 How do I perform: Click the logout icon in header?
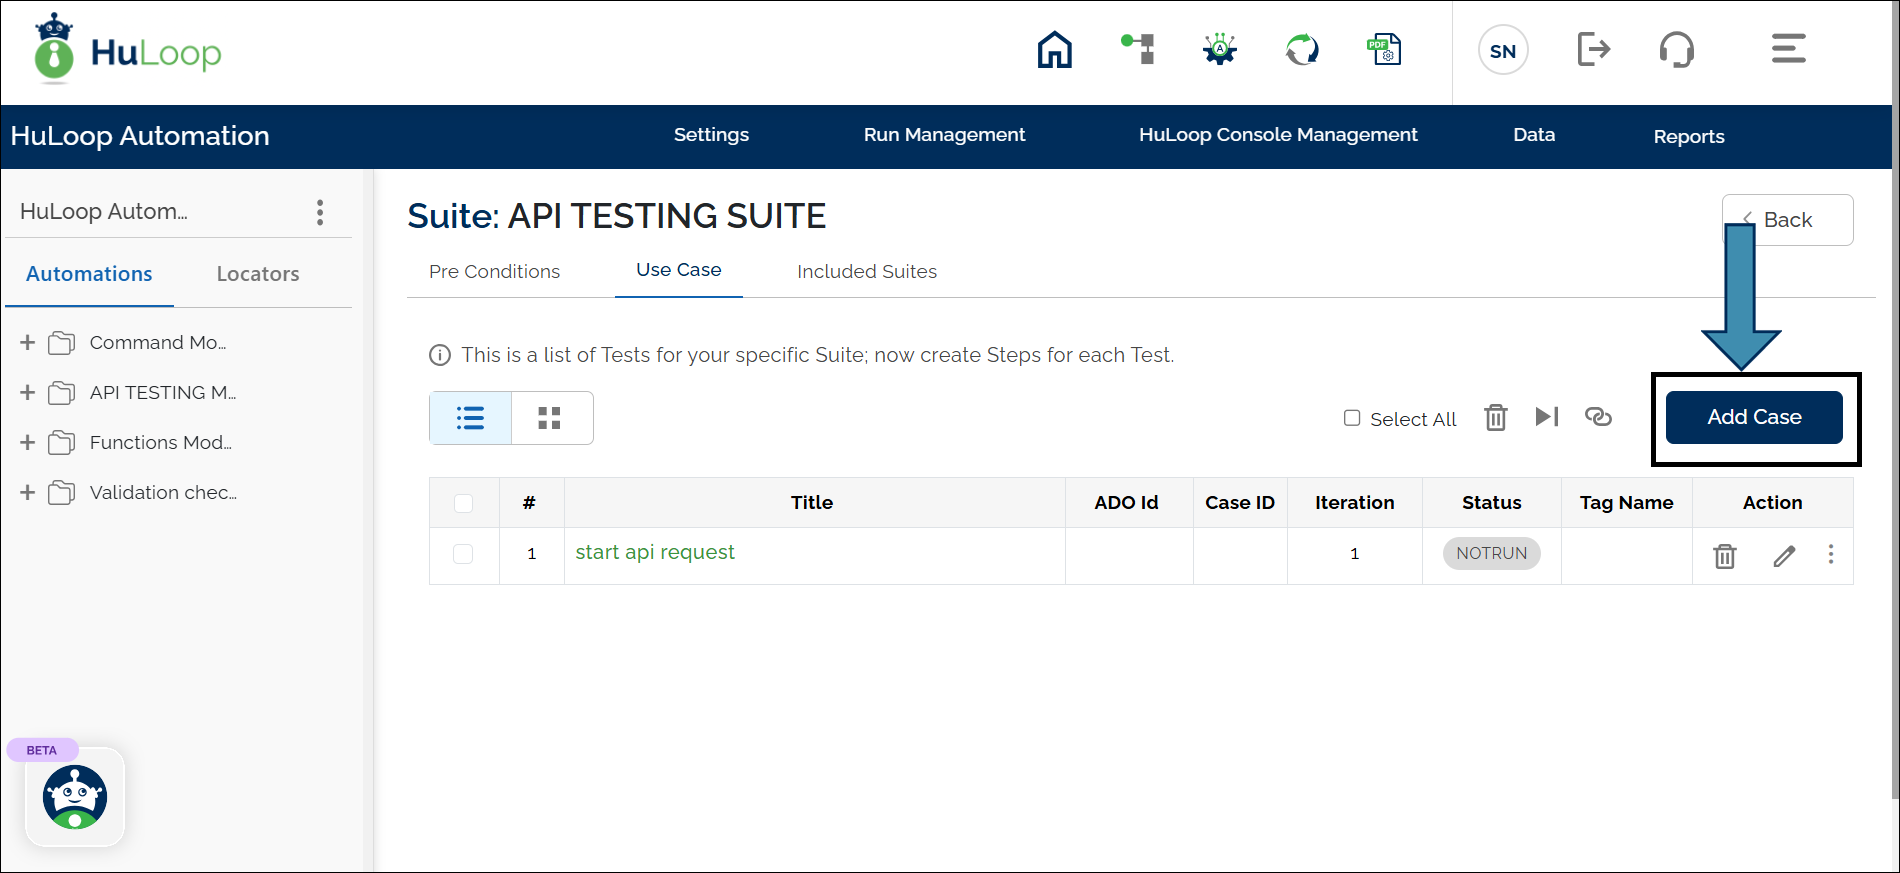pyautogui.click(x=1593, y=49)
